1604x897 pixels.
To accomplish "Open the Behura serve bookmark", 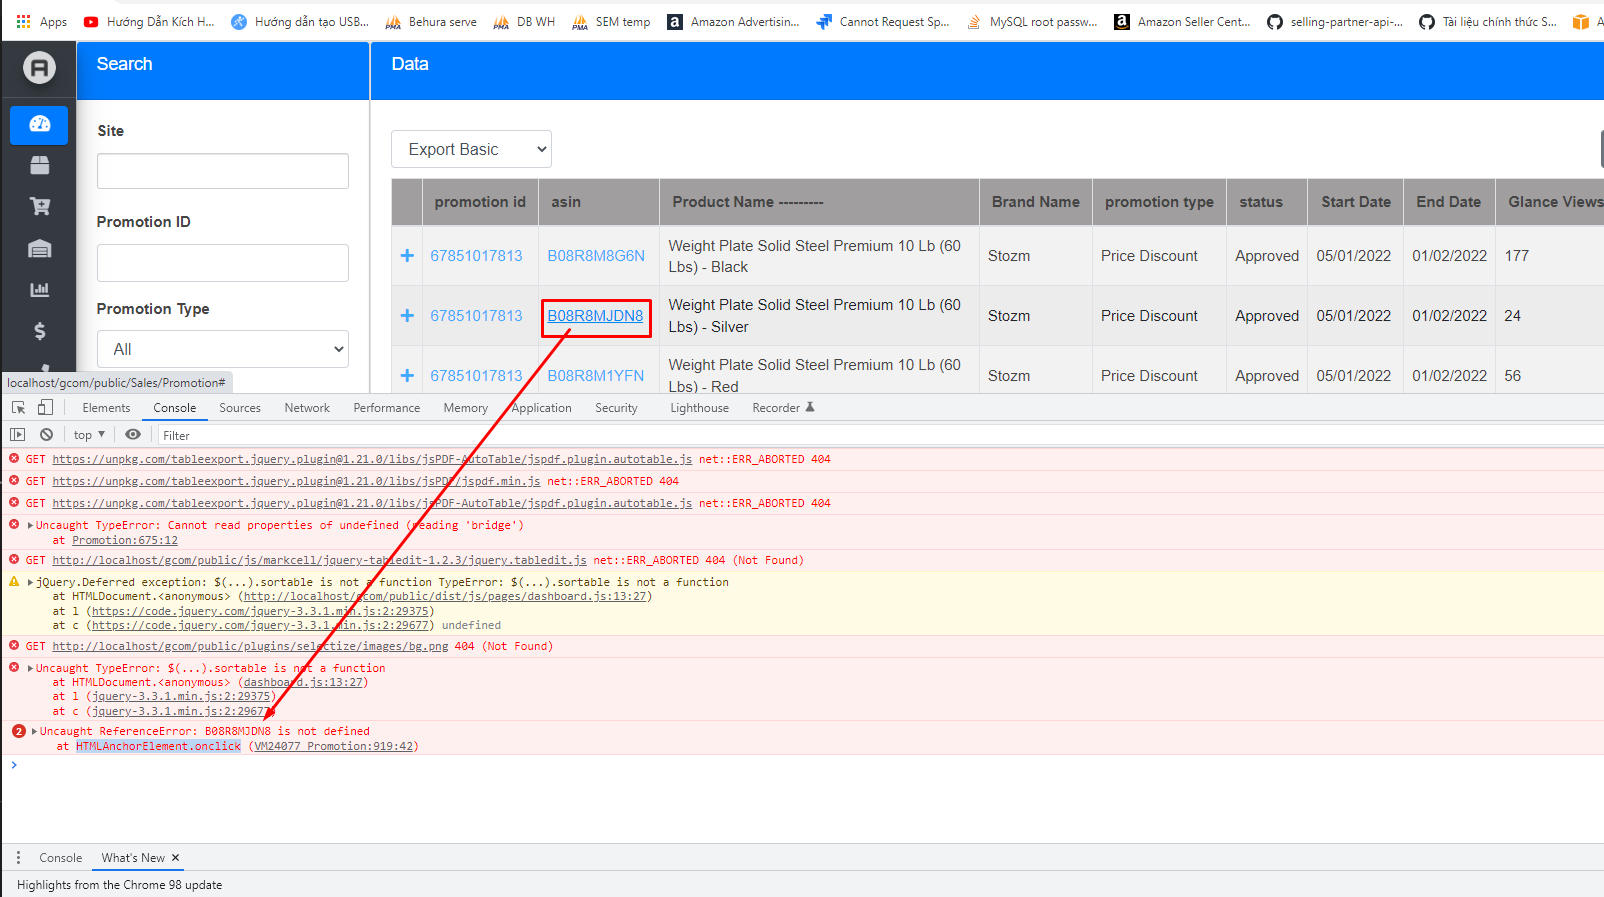I will (430, 21).
